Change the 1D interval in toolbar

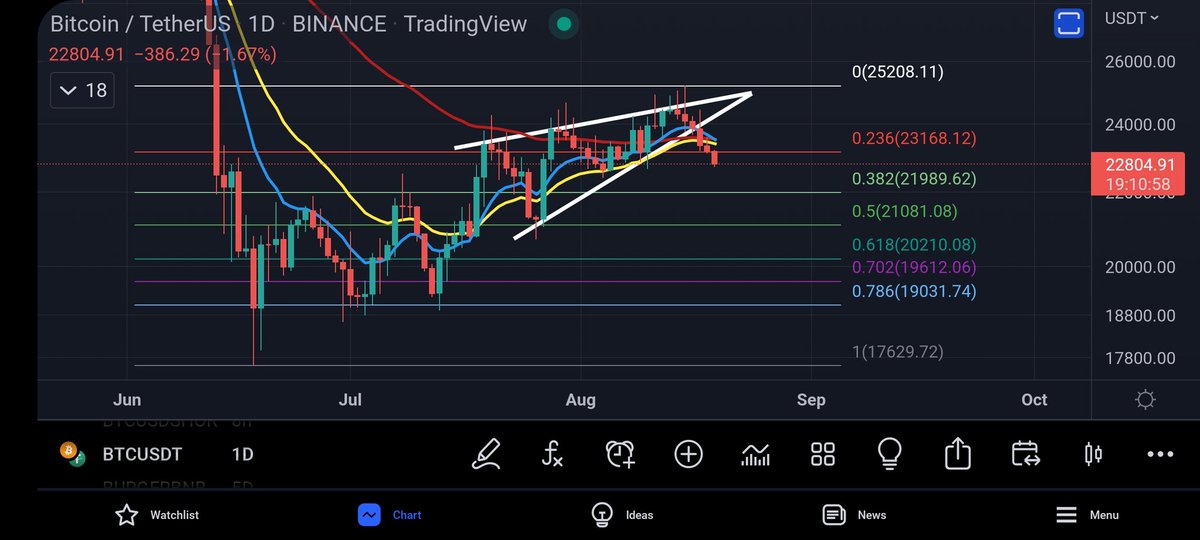pos(242,454)
